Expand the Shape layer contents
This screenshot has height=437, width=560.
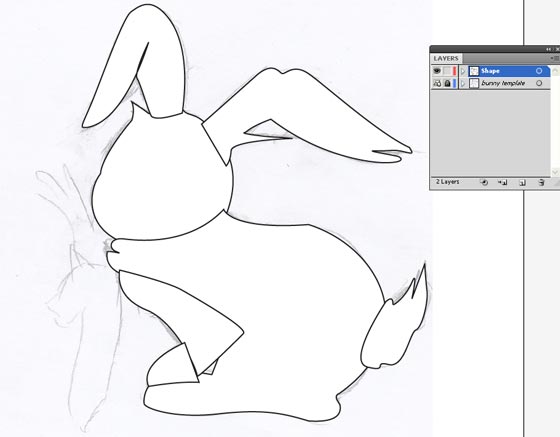[463, 71]
